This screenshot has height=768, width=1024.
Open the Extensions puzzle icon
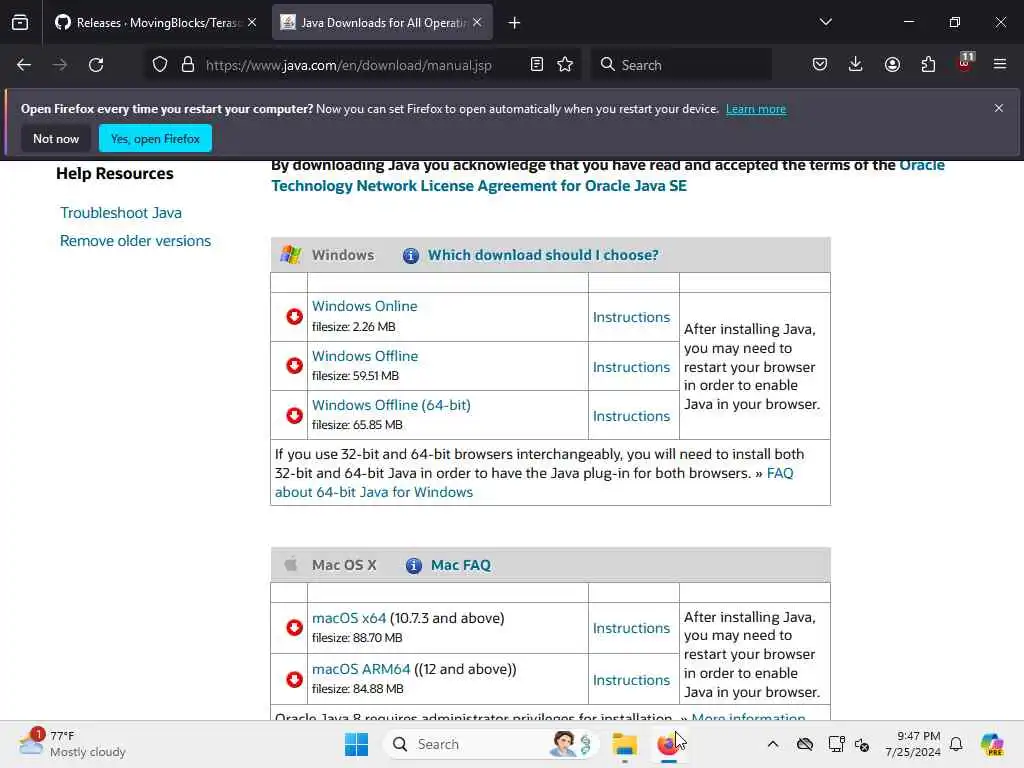click(928, 65)
